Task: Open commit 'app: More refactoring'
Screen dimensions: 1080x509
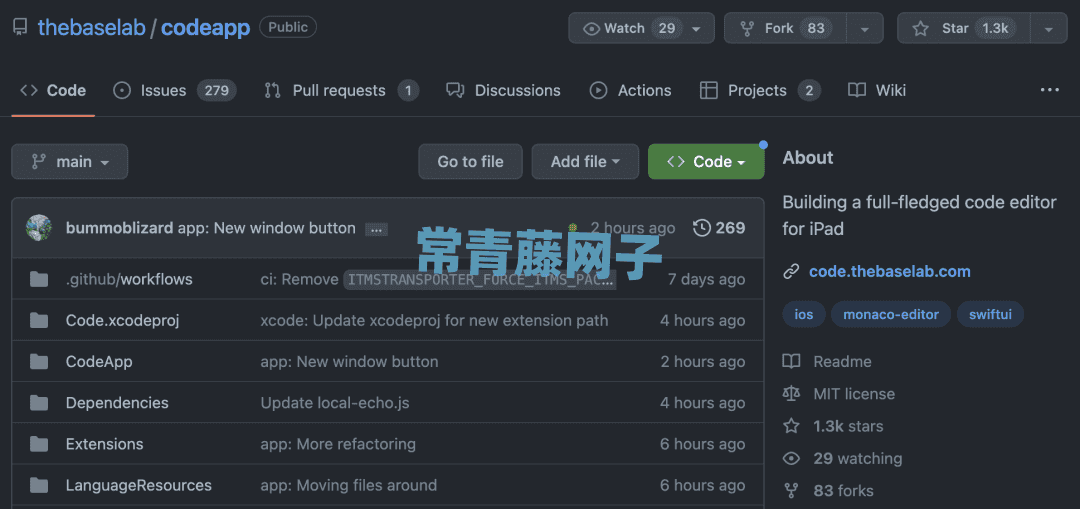Action: tap(338, 444)
